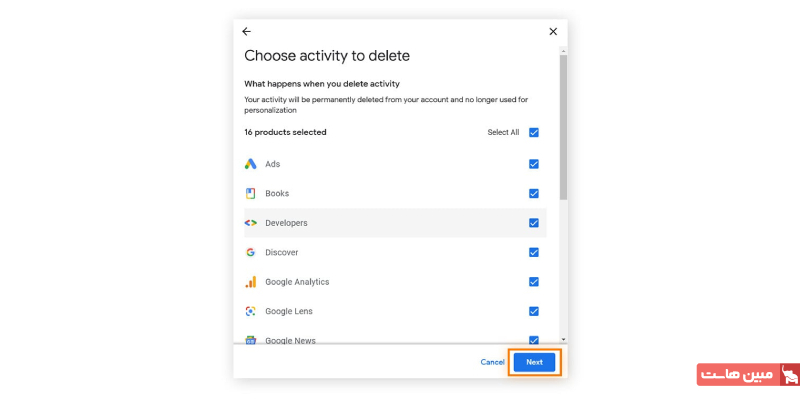Deselect the Developers checkbox

(534, 223)
